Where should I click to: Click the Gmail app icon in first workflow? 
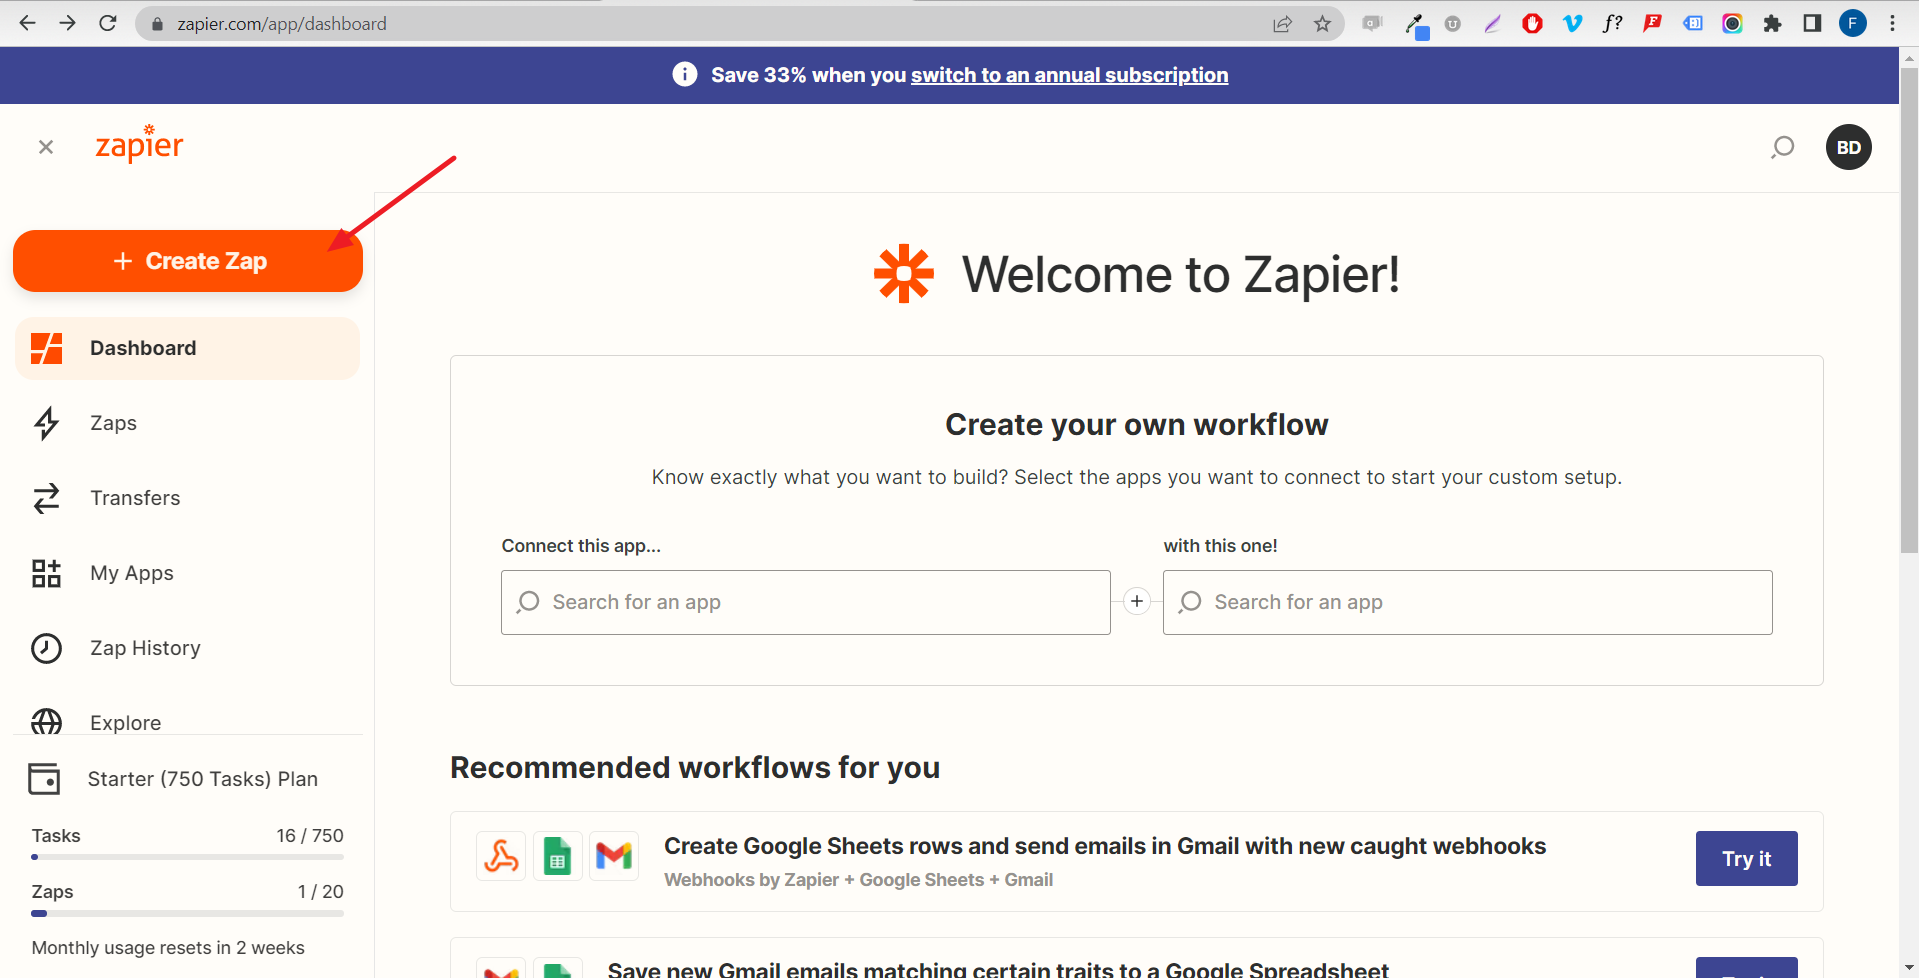(x=614, y=856)
